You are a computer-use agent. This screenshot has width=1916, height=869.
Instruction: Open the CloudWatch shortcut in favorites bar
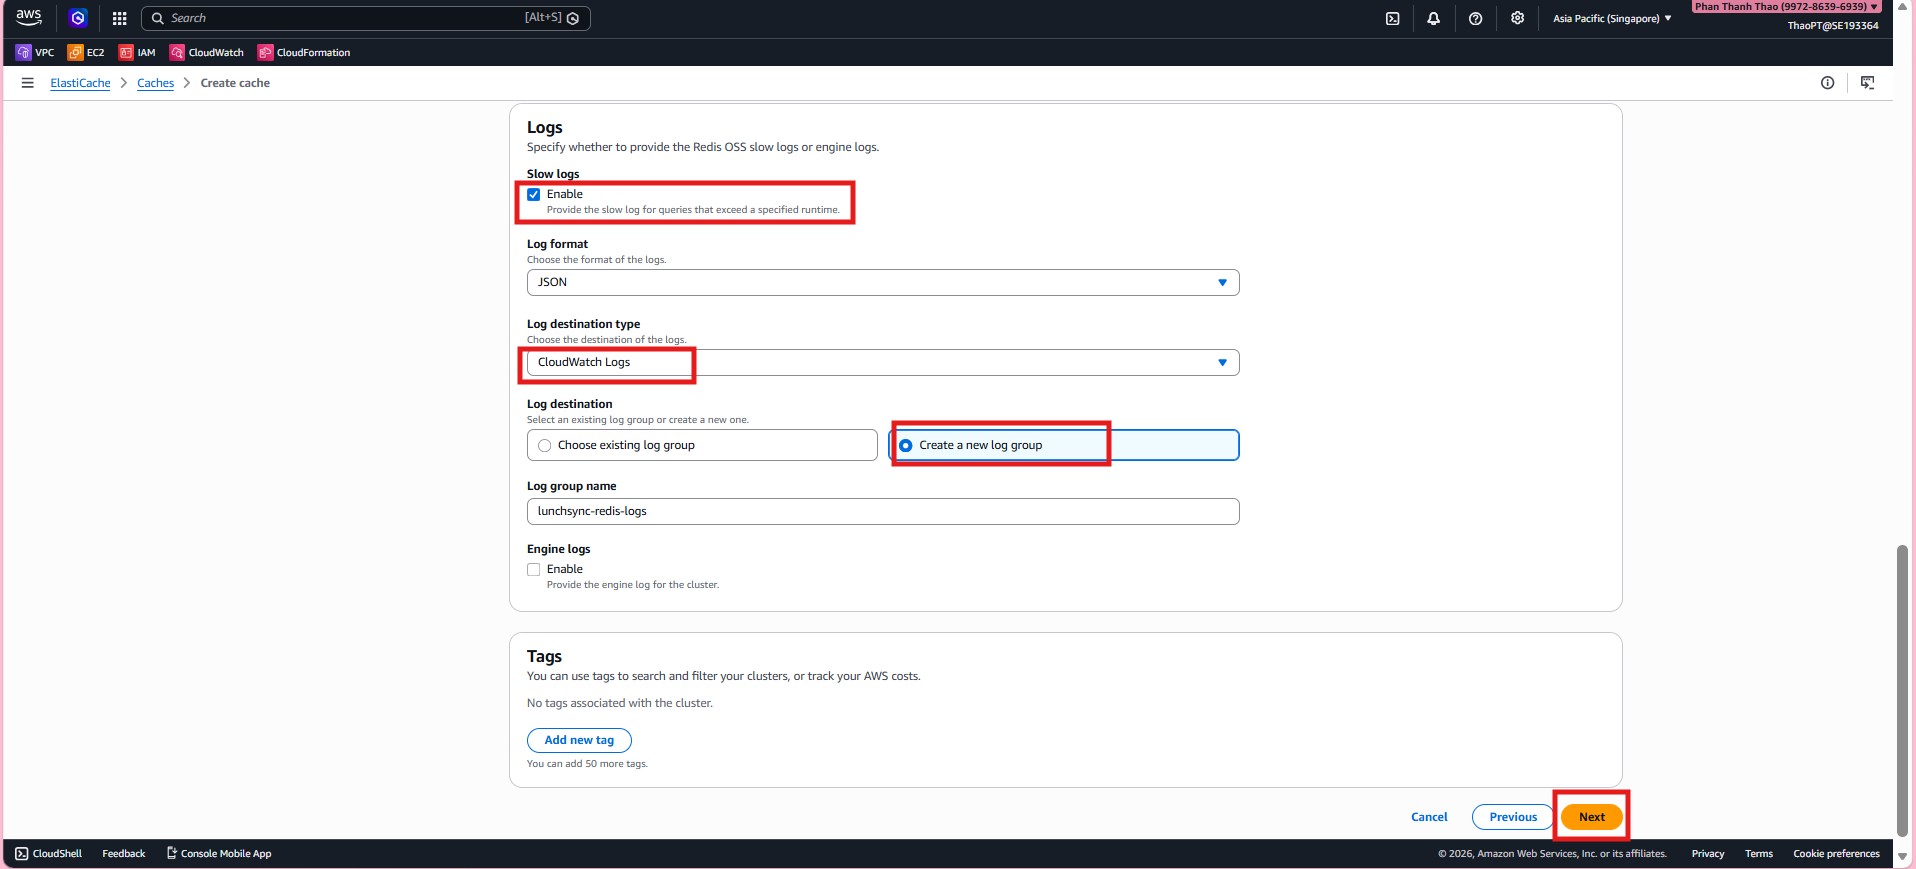pos(206,52)
